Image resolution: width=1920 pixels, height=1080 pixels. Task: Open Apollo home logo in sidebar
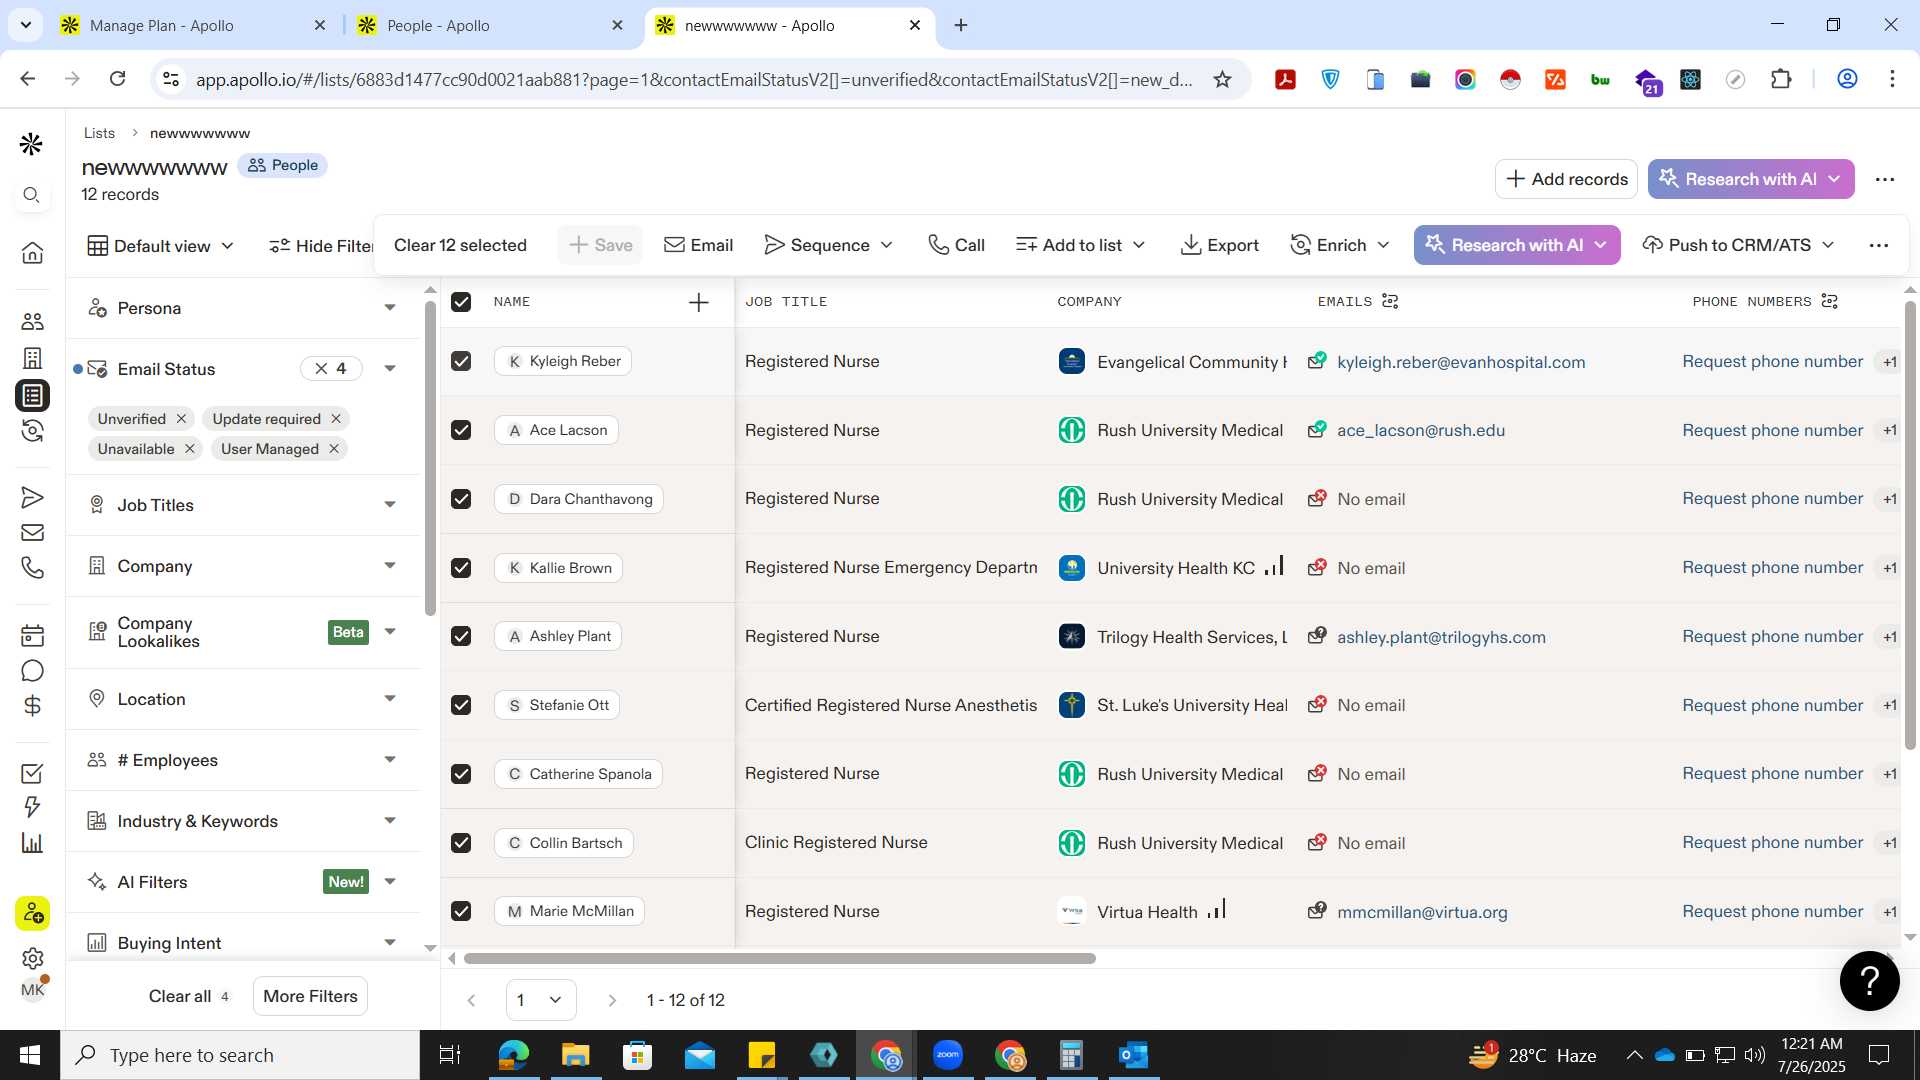31,145
